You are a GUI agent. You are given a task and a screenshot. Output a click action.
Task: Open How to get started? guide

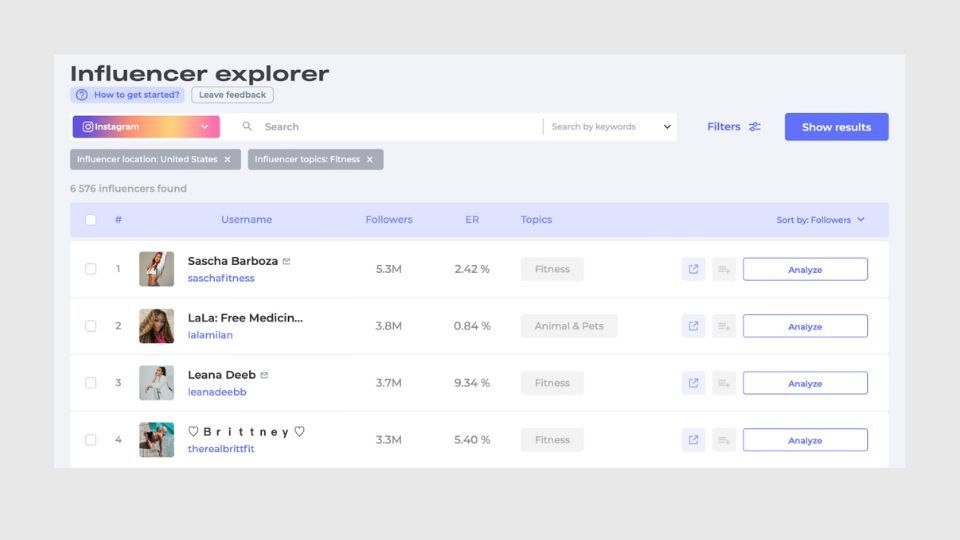point(127,95)
